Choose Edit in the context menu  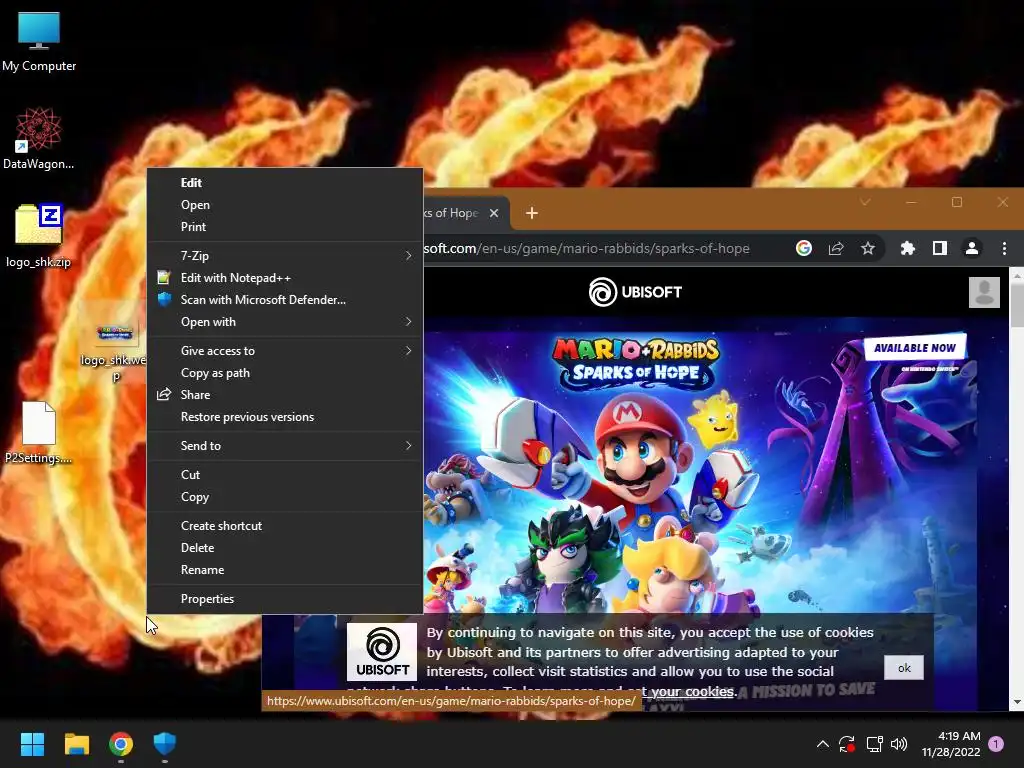point(285,183)
